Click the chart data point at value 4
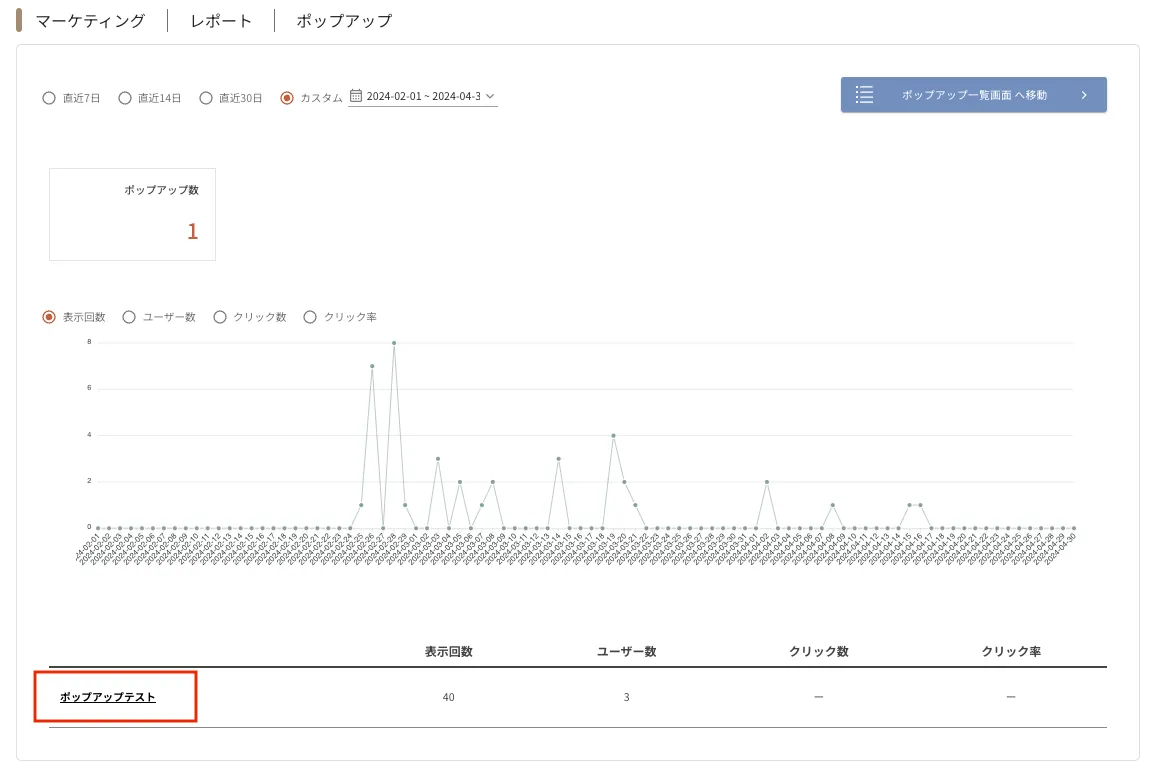Screen dimensions: 1153x781 pyautogui.click(x=613, y=435)
